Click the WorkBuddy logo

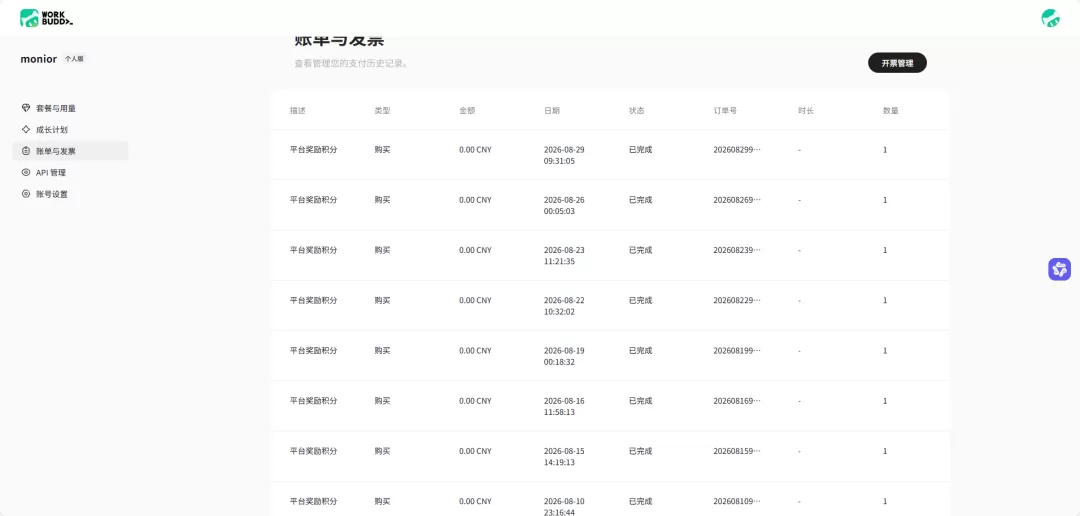[x=46, y=18]
